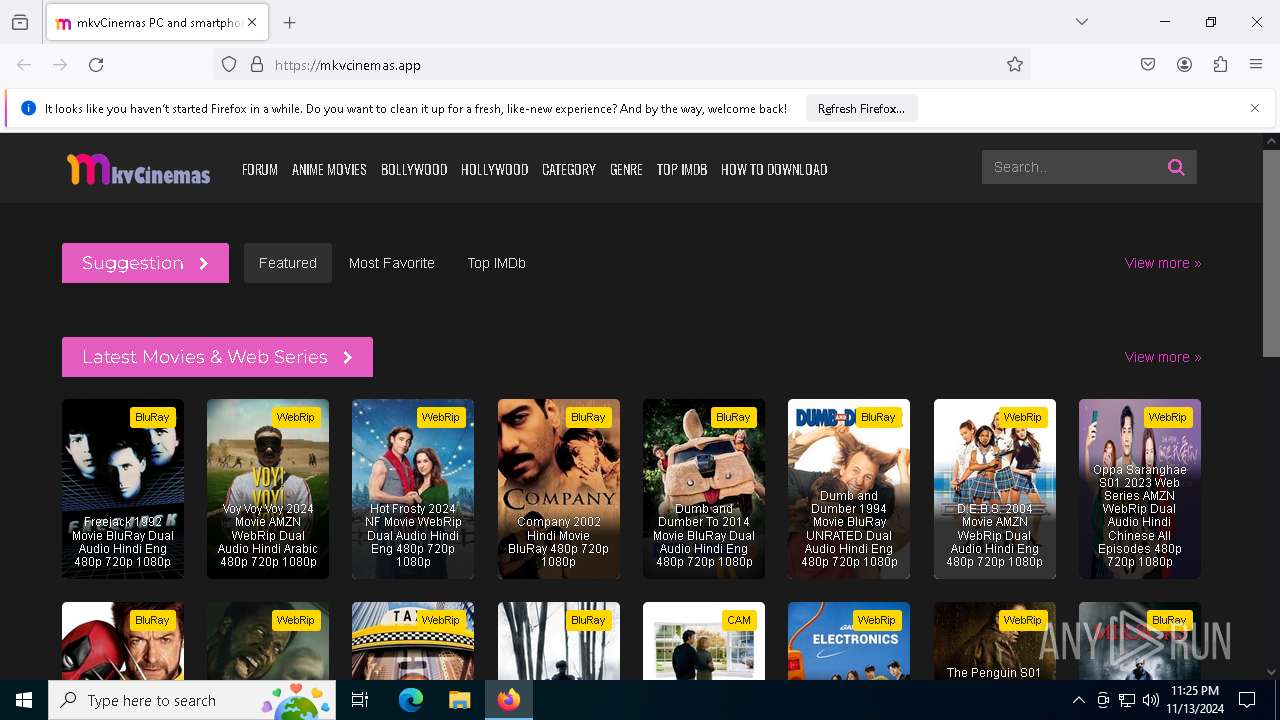Open the D.E.B.S. 2004 movie poster
1280x720 pixels.
click(995, 489)
